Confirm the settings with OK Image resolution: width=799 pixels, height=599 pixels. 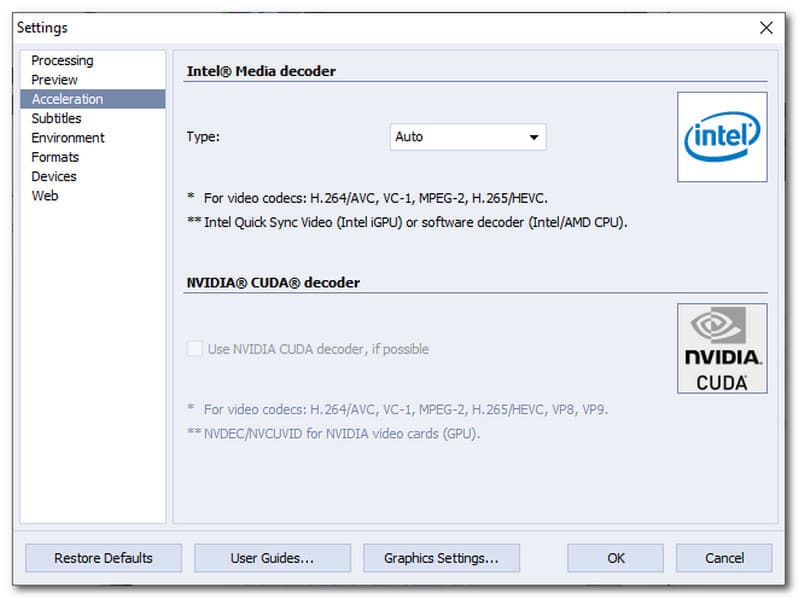tap(615, 558)
